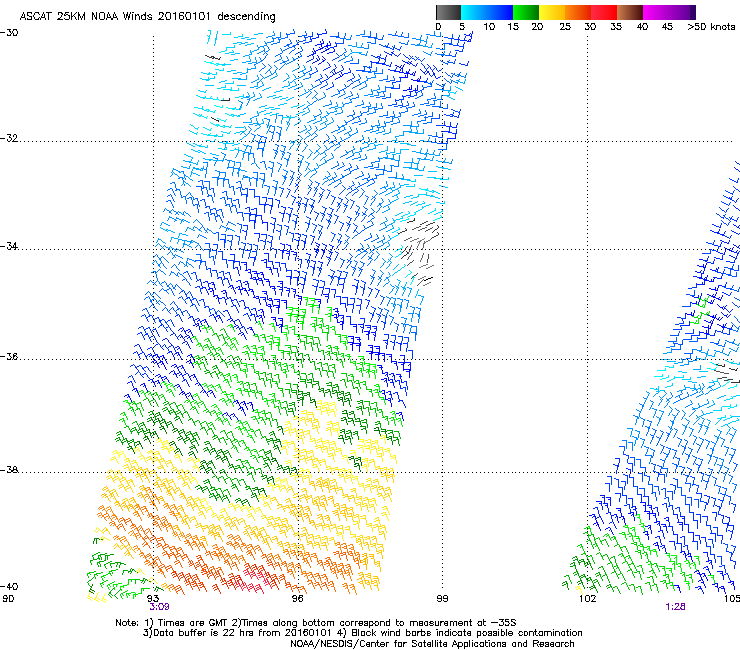Click the cyan-to-blue 5-15 knots legend segment
The width and height of the screenshot is (740, 650).
pyautogui.click(x=487, y=12)
